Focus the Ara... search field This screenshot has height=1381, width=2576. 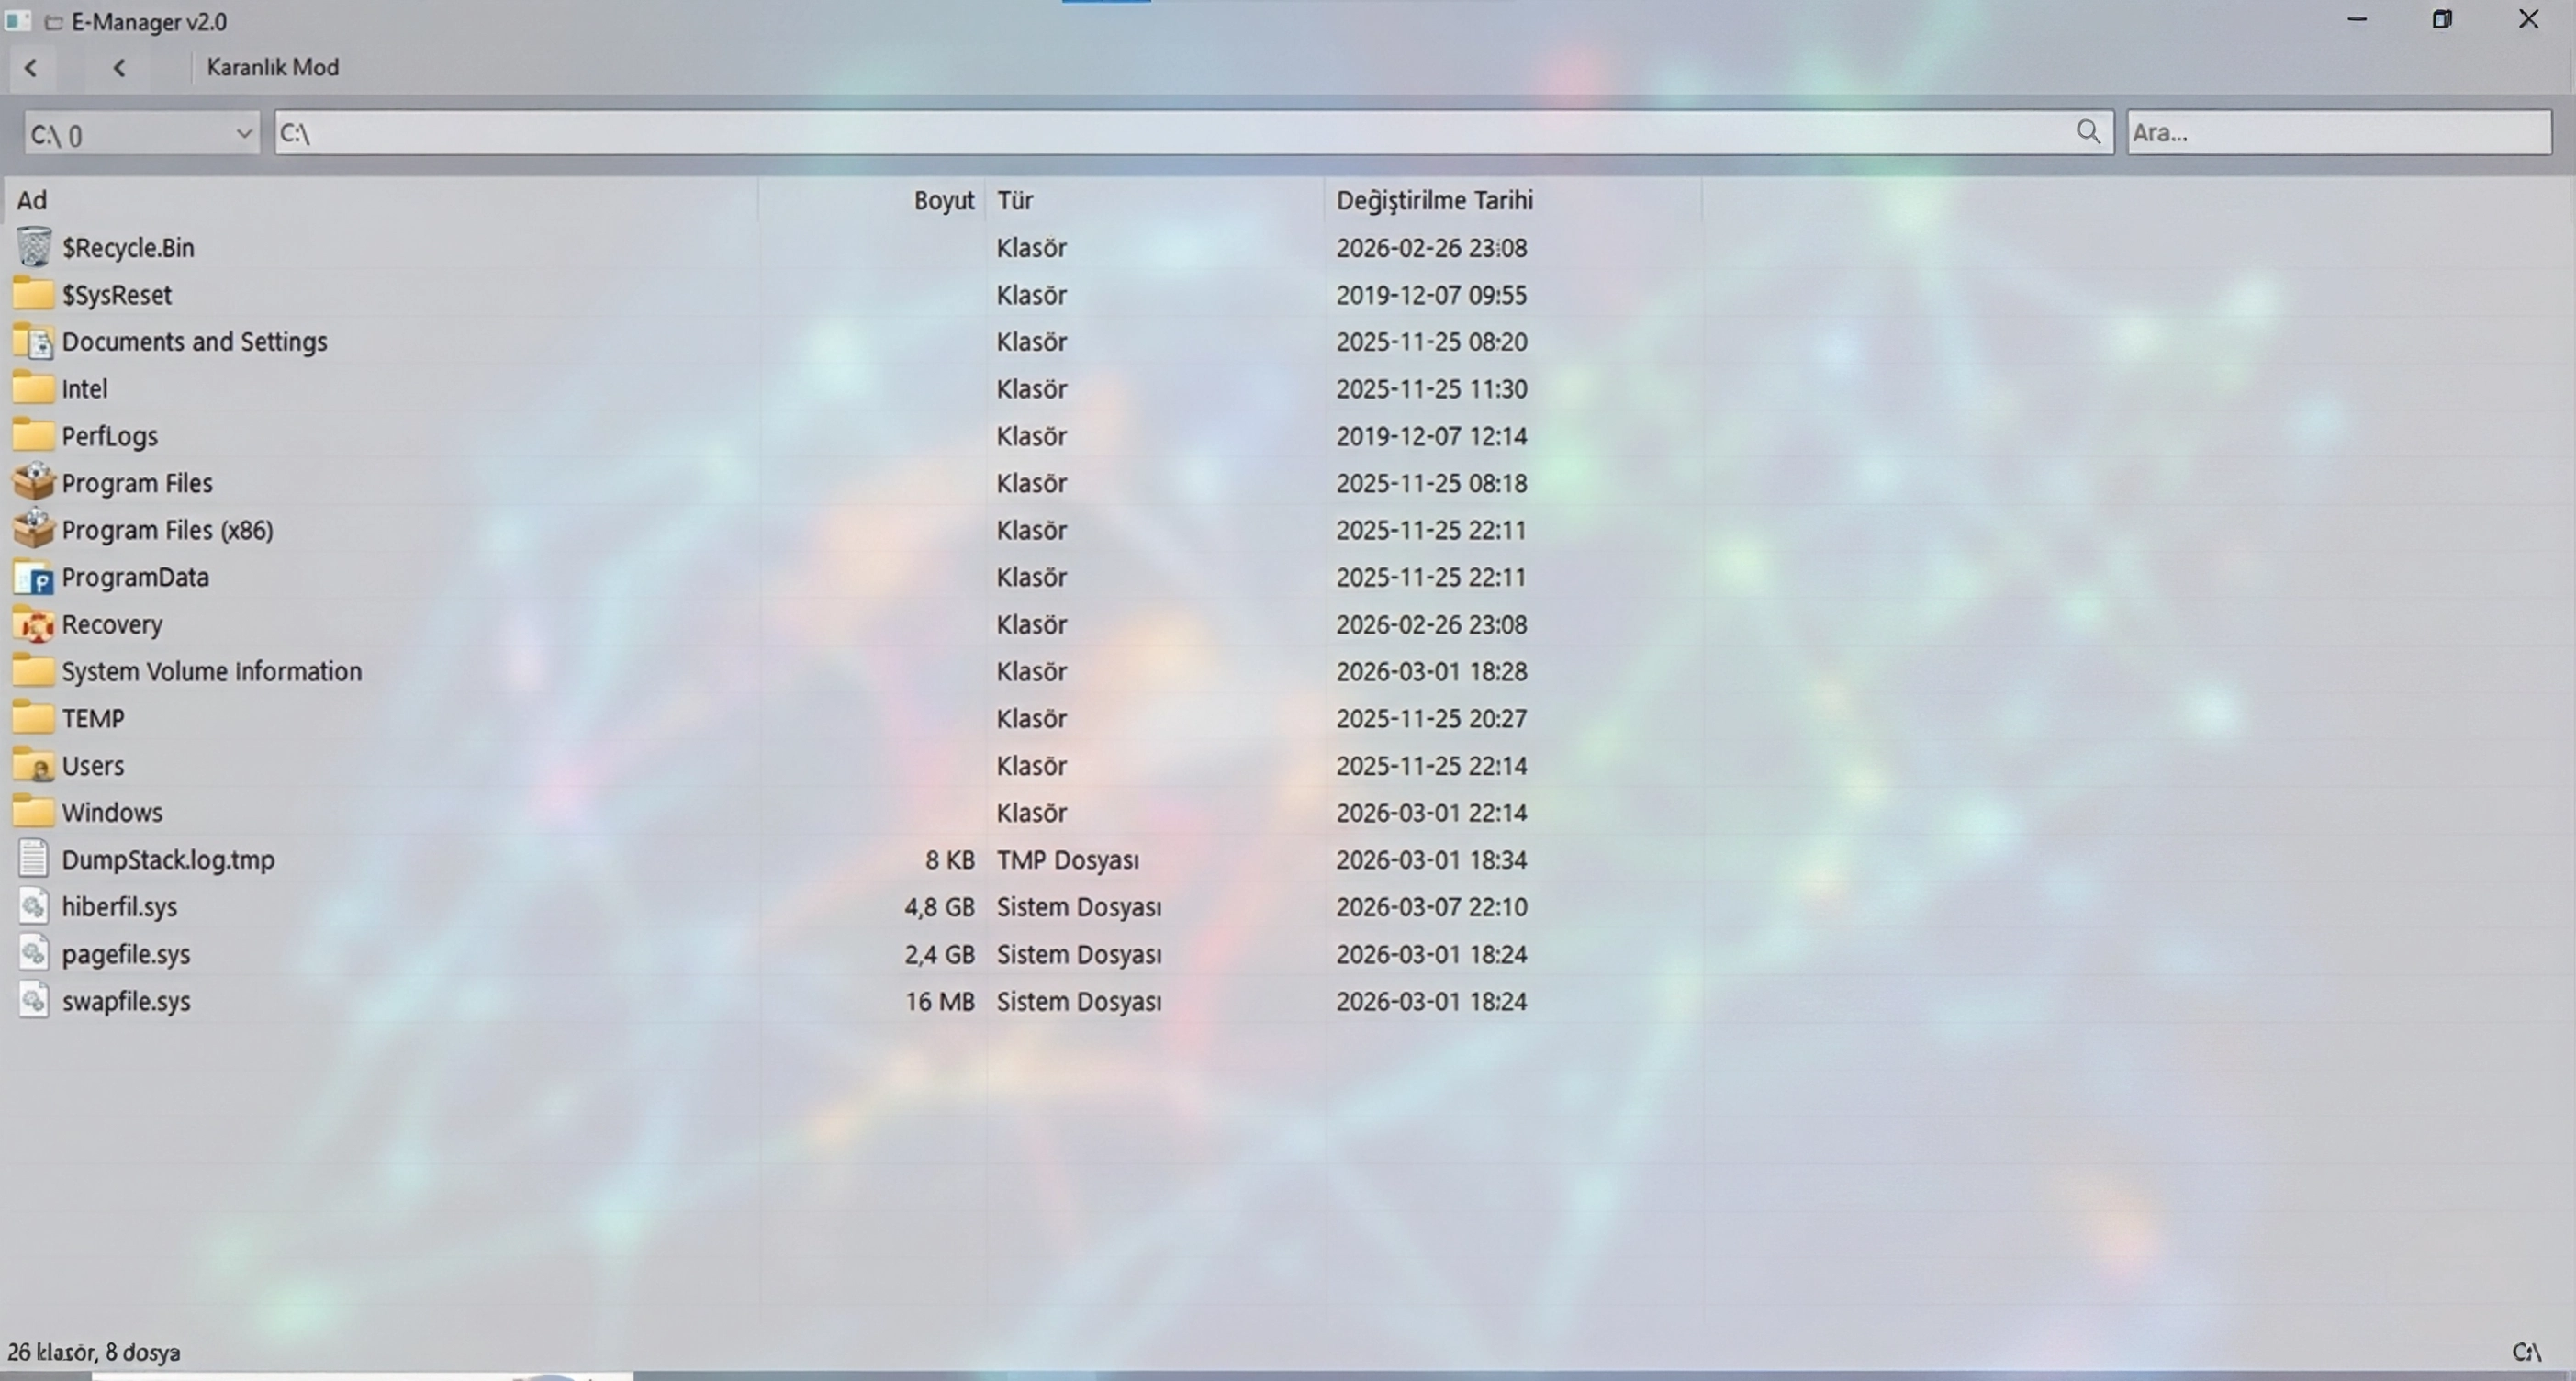[x=2338, y=133]
